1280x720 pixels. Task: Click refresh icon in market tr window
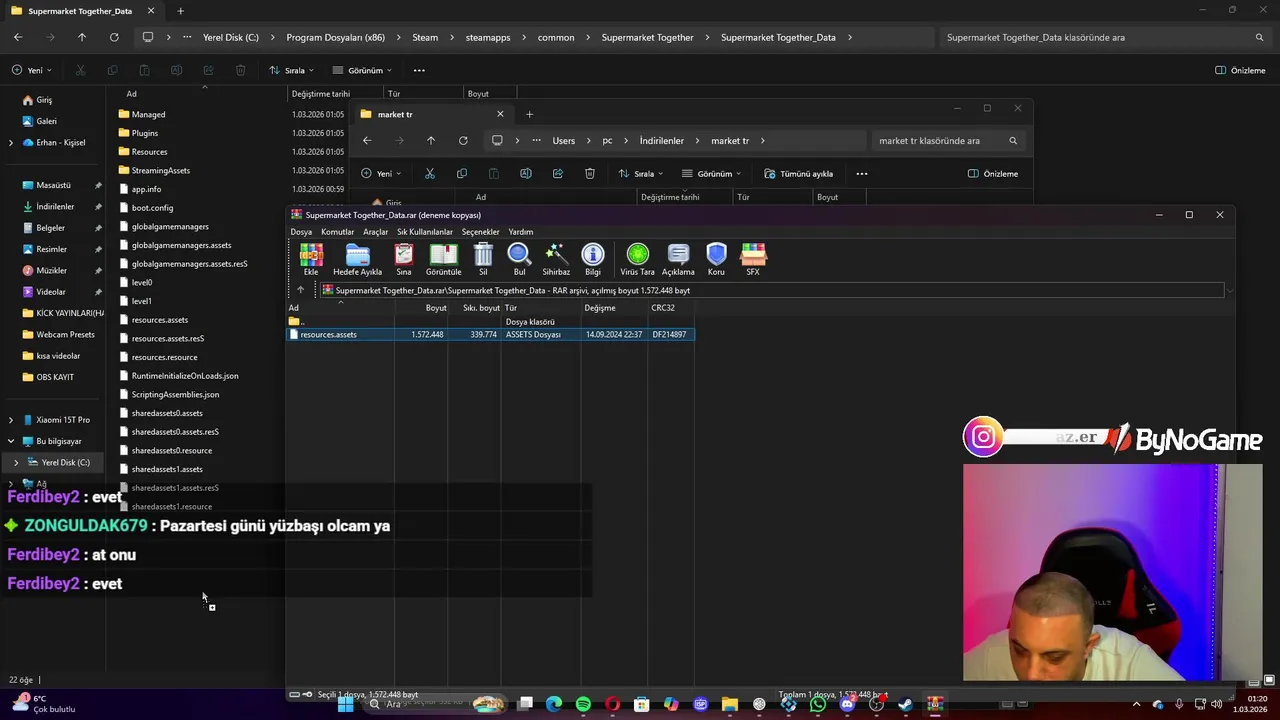[463, 141]
